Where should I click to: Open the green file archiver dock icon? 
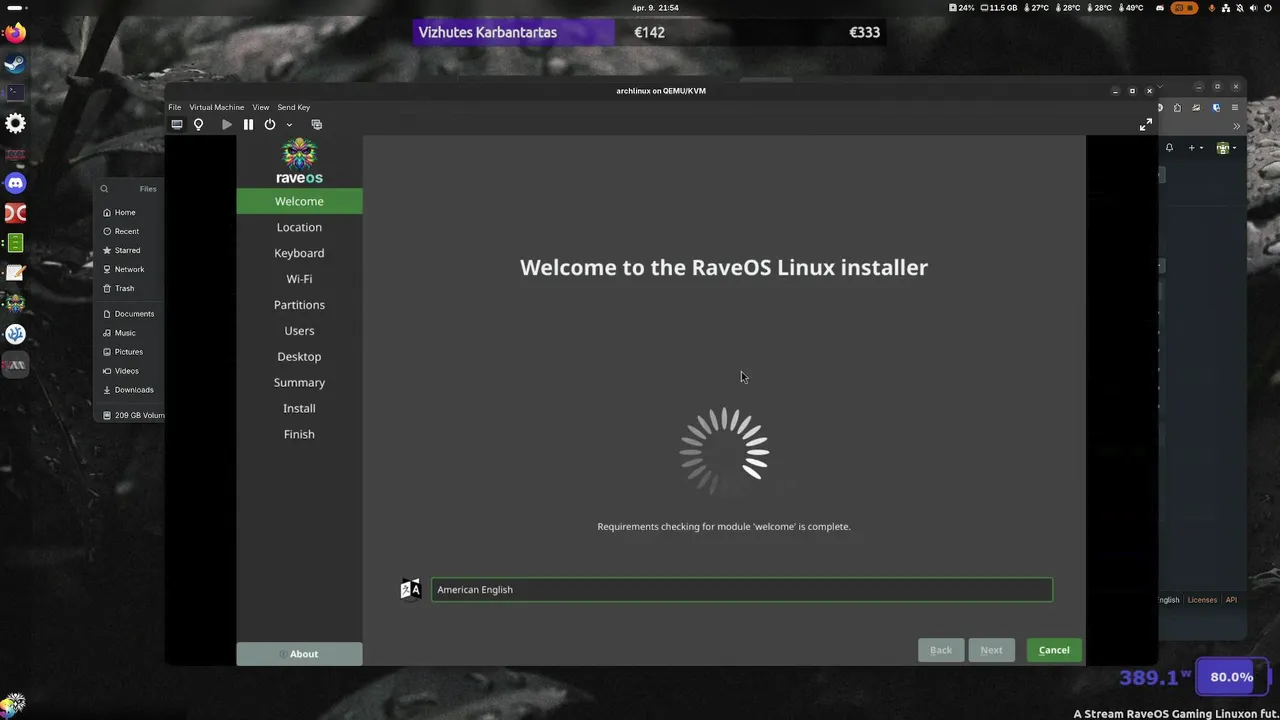coord(15,243)
